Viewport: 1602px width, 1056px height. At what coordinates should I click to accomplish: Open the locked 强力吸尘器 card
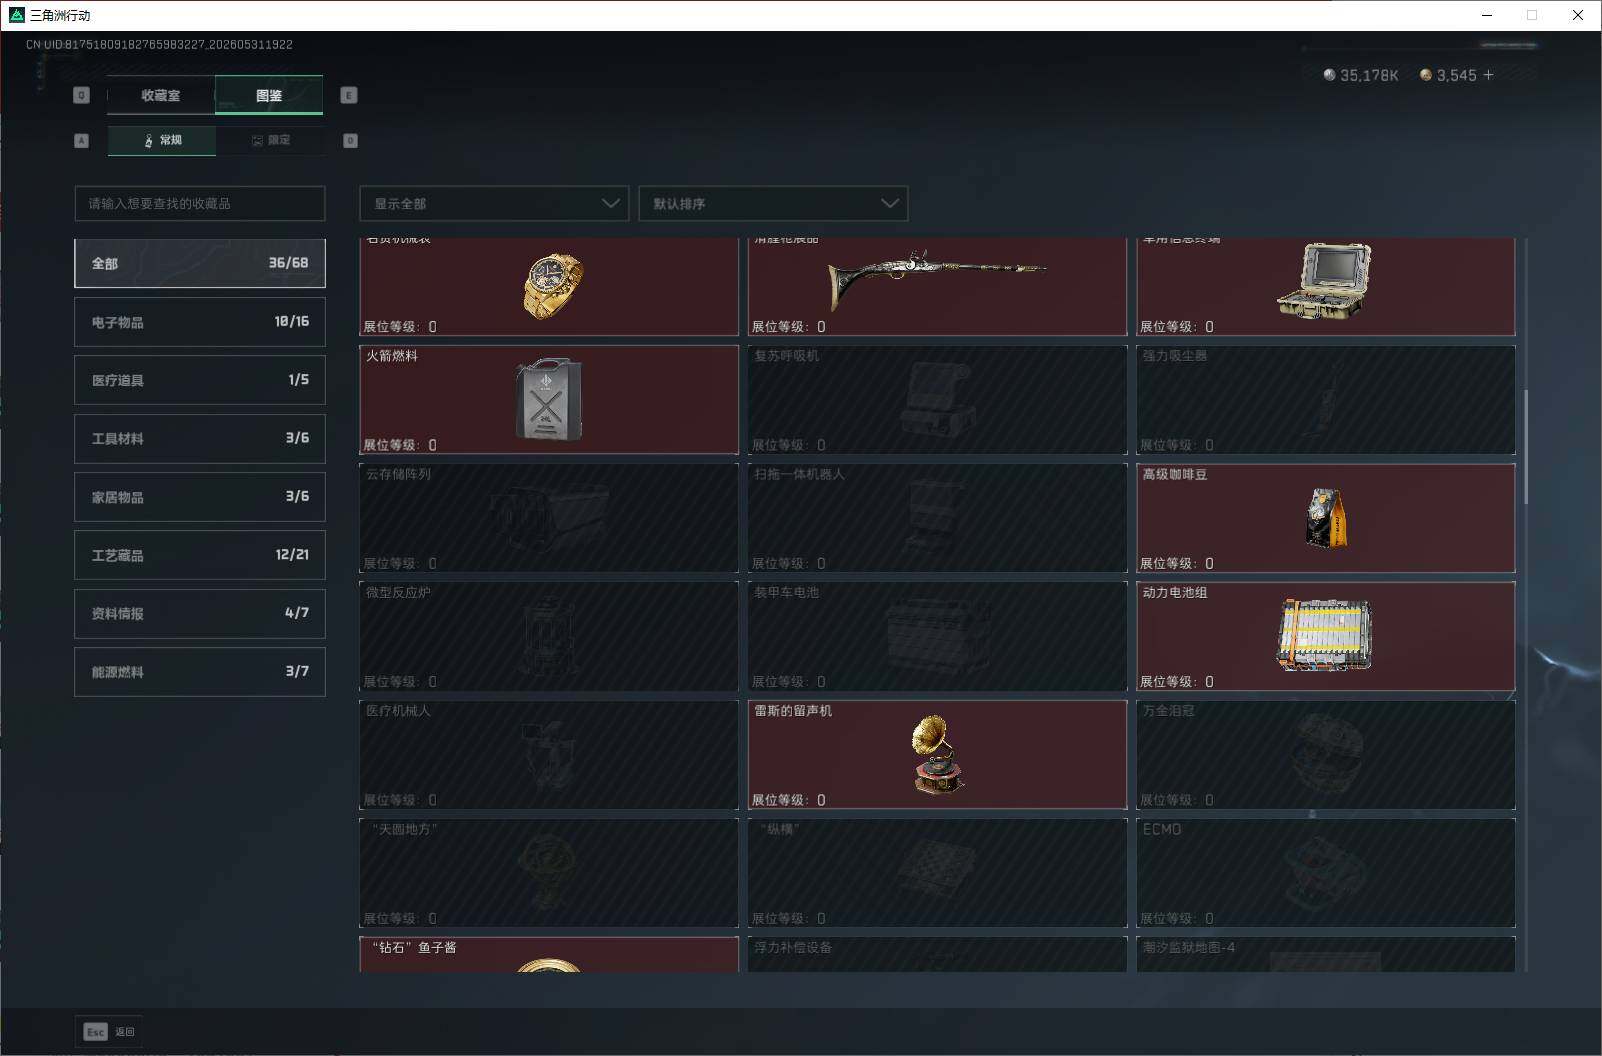point(1325,400)
